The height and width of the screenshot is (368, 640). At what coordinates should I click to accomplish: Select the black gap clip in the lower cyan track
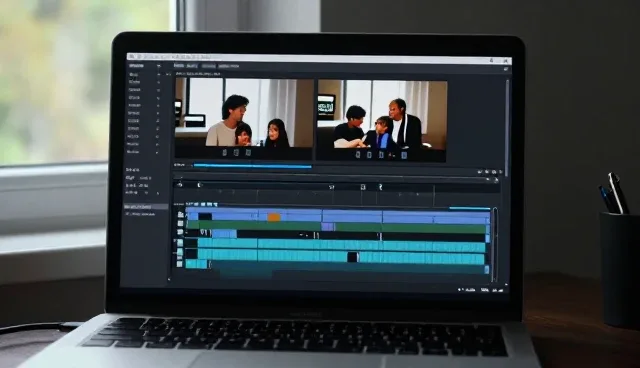352,257
